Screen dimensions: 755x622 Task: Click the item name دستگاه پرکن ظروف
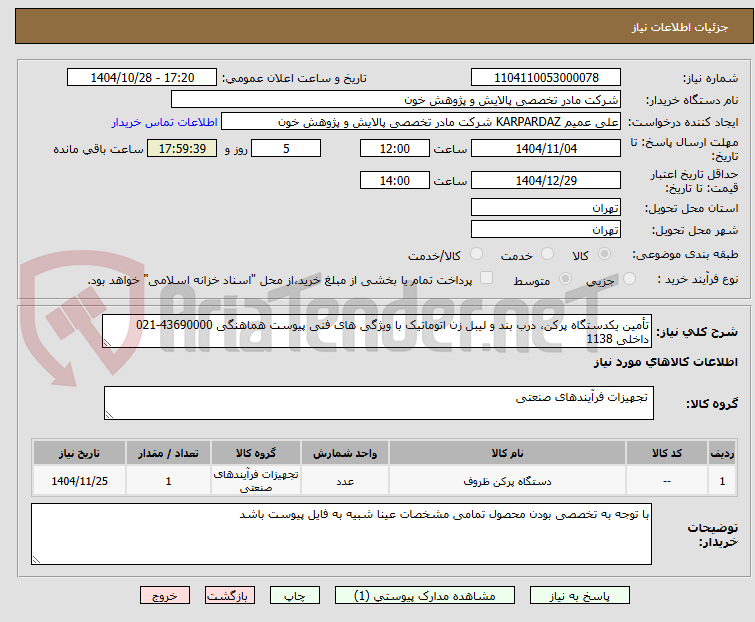coord(507,481)
